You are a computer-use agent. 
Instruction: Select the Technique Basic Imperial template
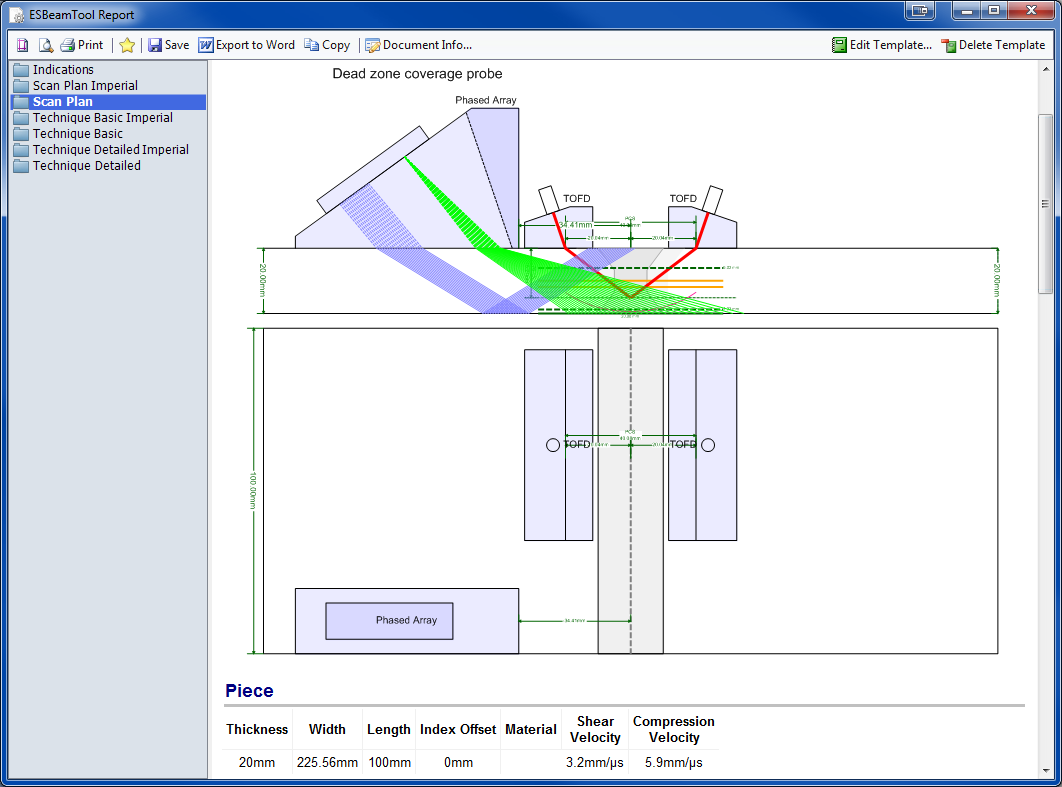[103, 118]
